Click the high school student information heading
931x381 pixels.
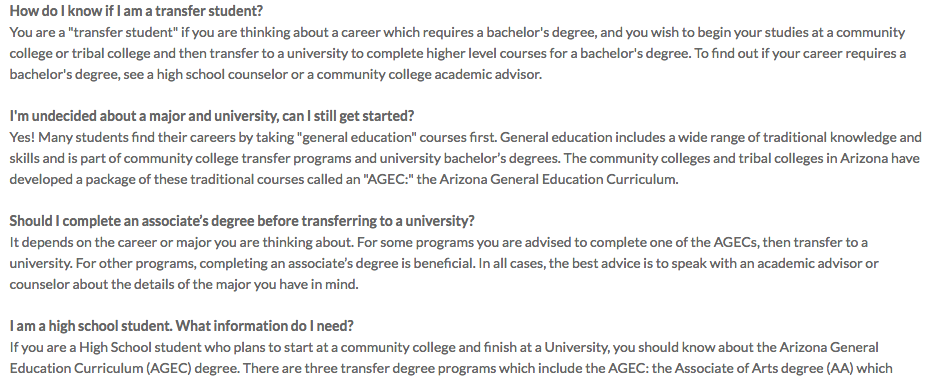pos(181,326)
